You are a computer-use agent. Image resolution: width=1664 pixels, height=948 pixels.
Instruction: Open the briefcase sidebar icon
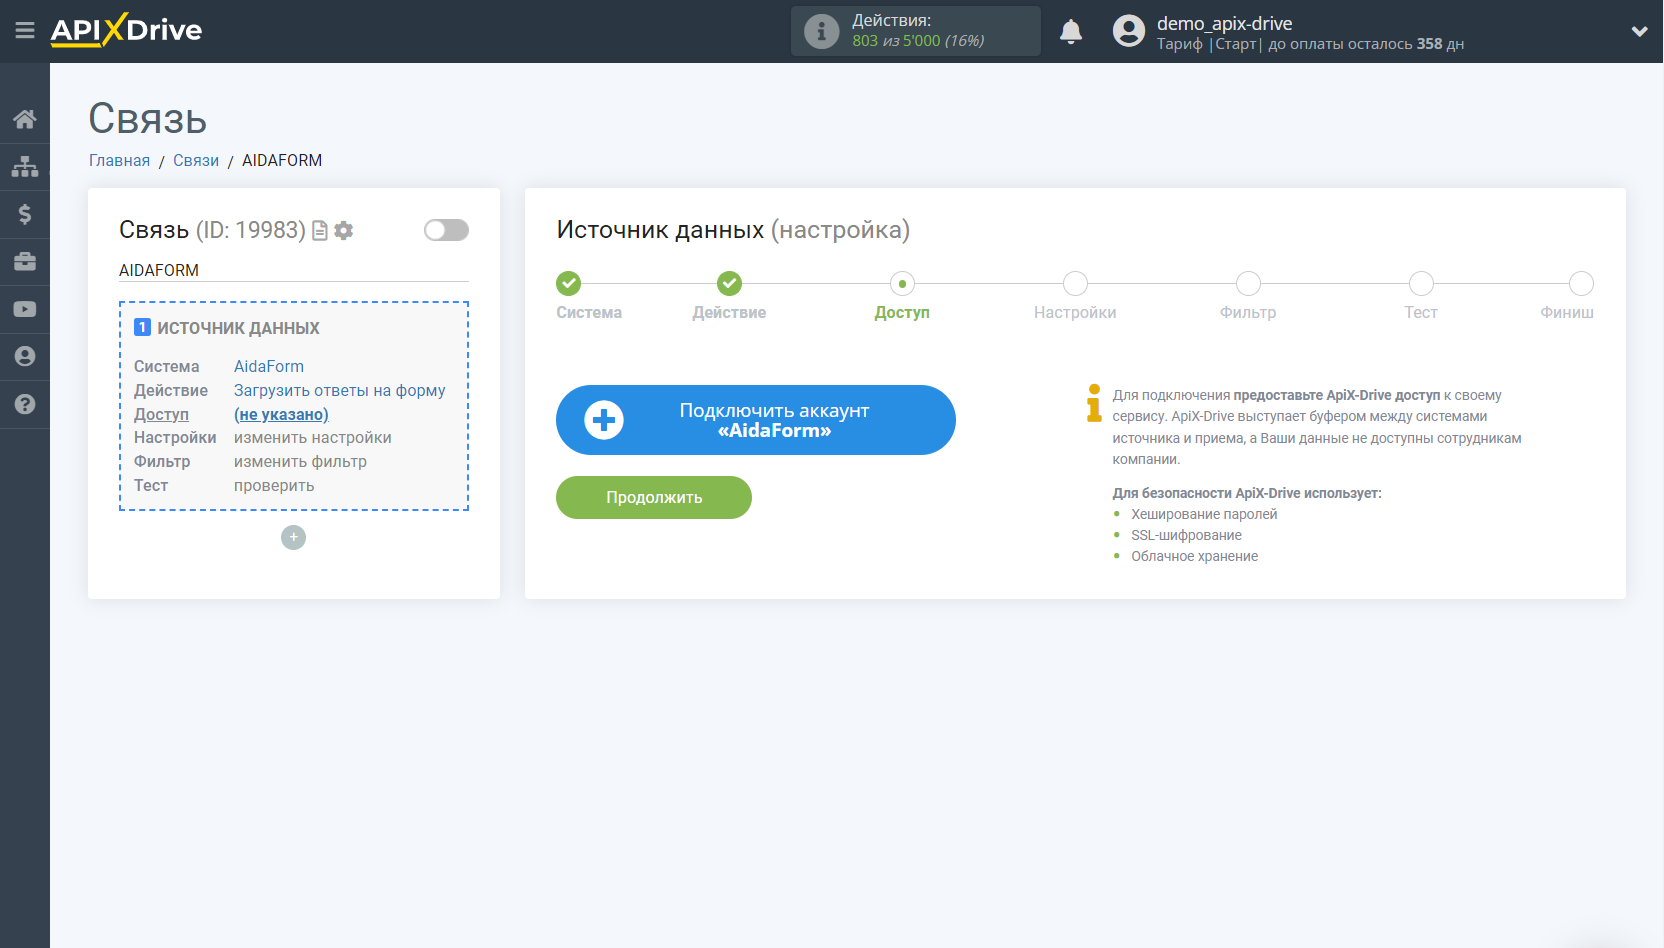pyautogui.click(x=25, y=262)
